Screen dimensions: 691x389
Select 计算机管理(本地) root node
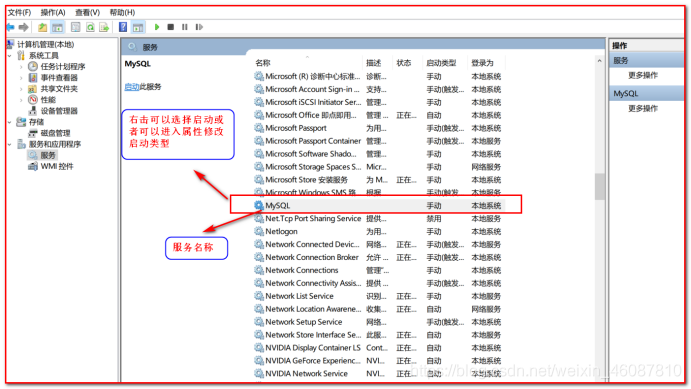coord(45,44)
